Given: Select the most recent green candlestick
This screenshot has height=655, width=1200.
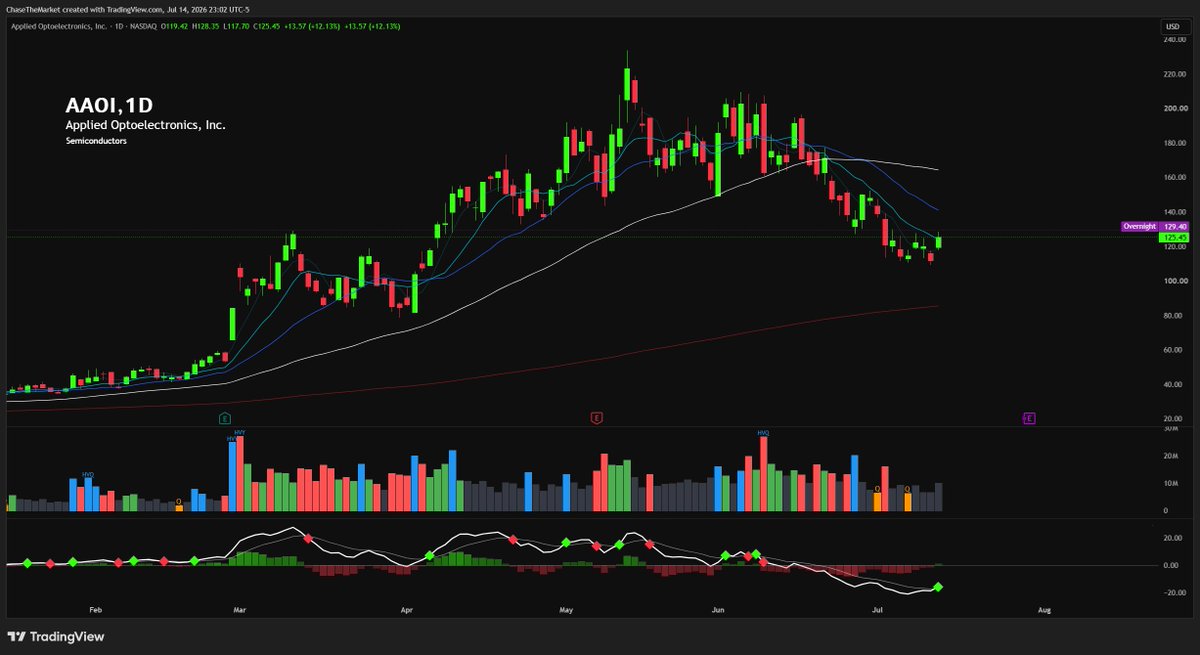Looking at the screenshot, I should [938, 241].
